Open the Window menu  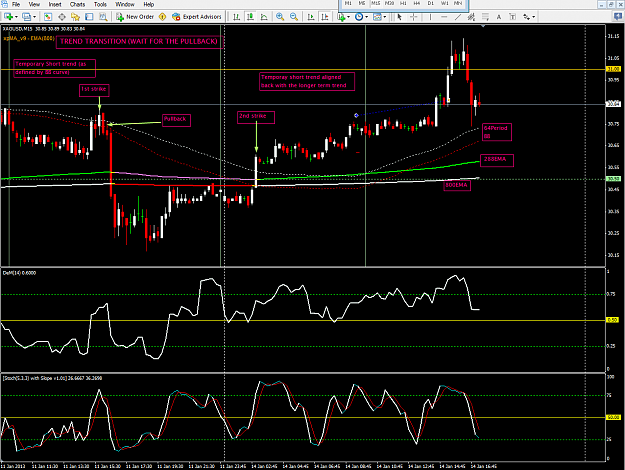coord(125,4)
